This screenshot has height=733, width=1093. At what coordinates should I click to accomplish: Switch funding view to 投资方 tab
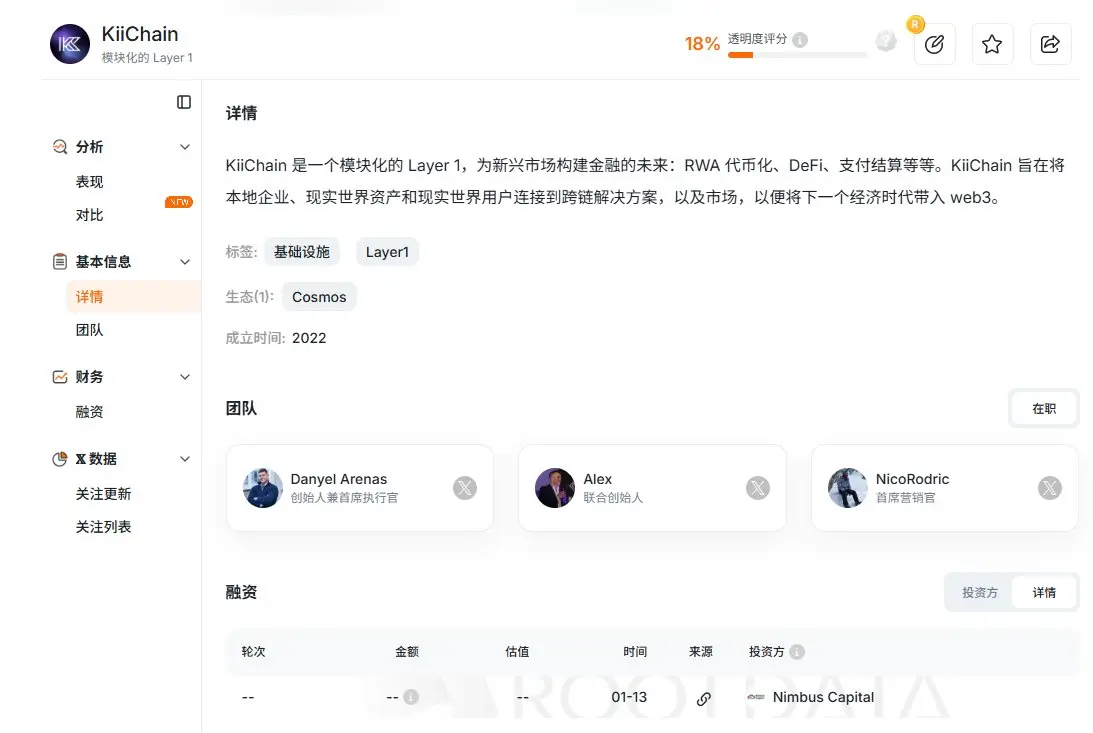980,592
